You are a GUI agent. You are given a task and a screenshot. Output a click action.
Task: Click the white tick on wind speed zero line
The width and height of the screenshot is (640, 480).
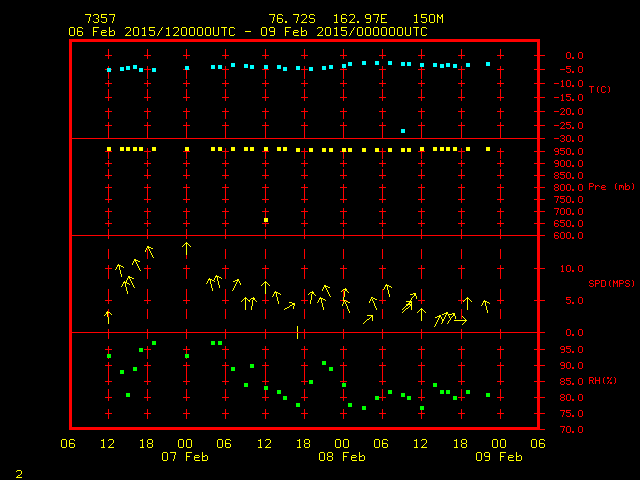297,331
